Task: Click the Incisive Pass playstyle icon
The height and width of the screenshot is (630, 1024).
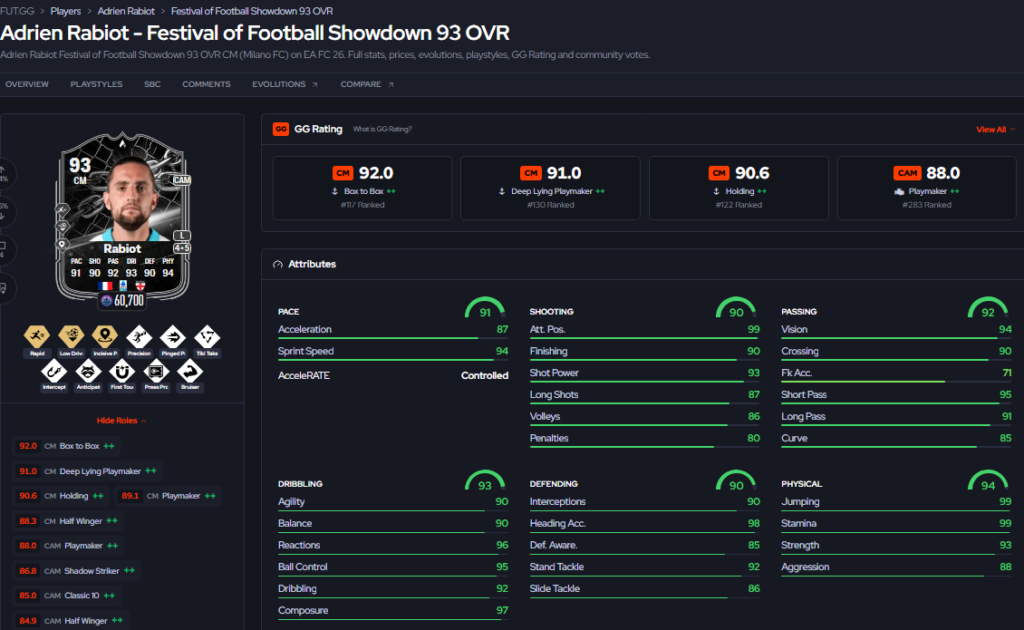Action: (x=104, y=337)
